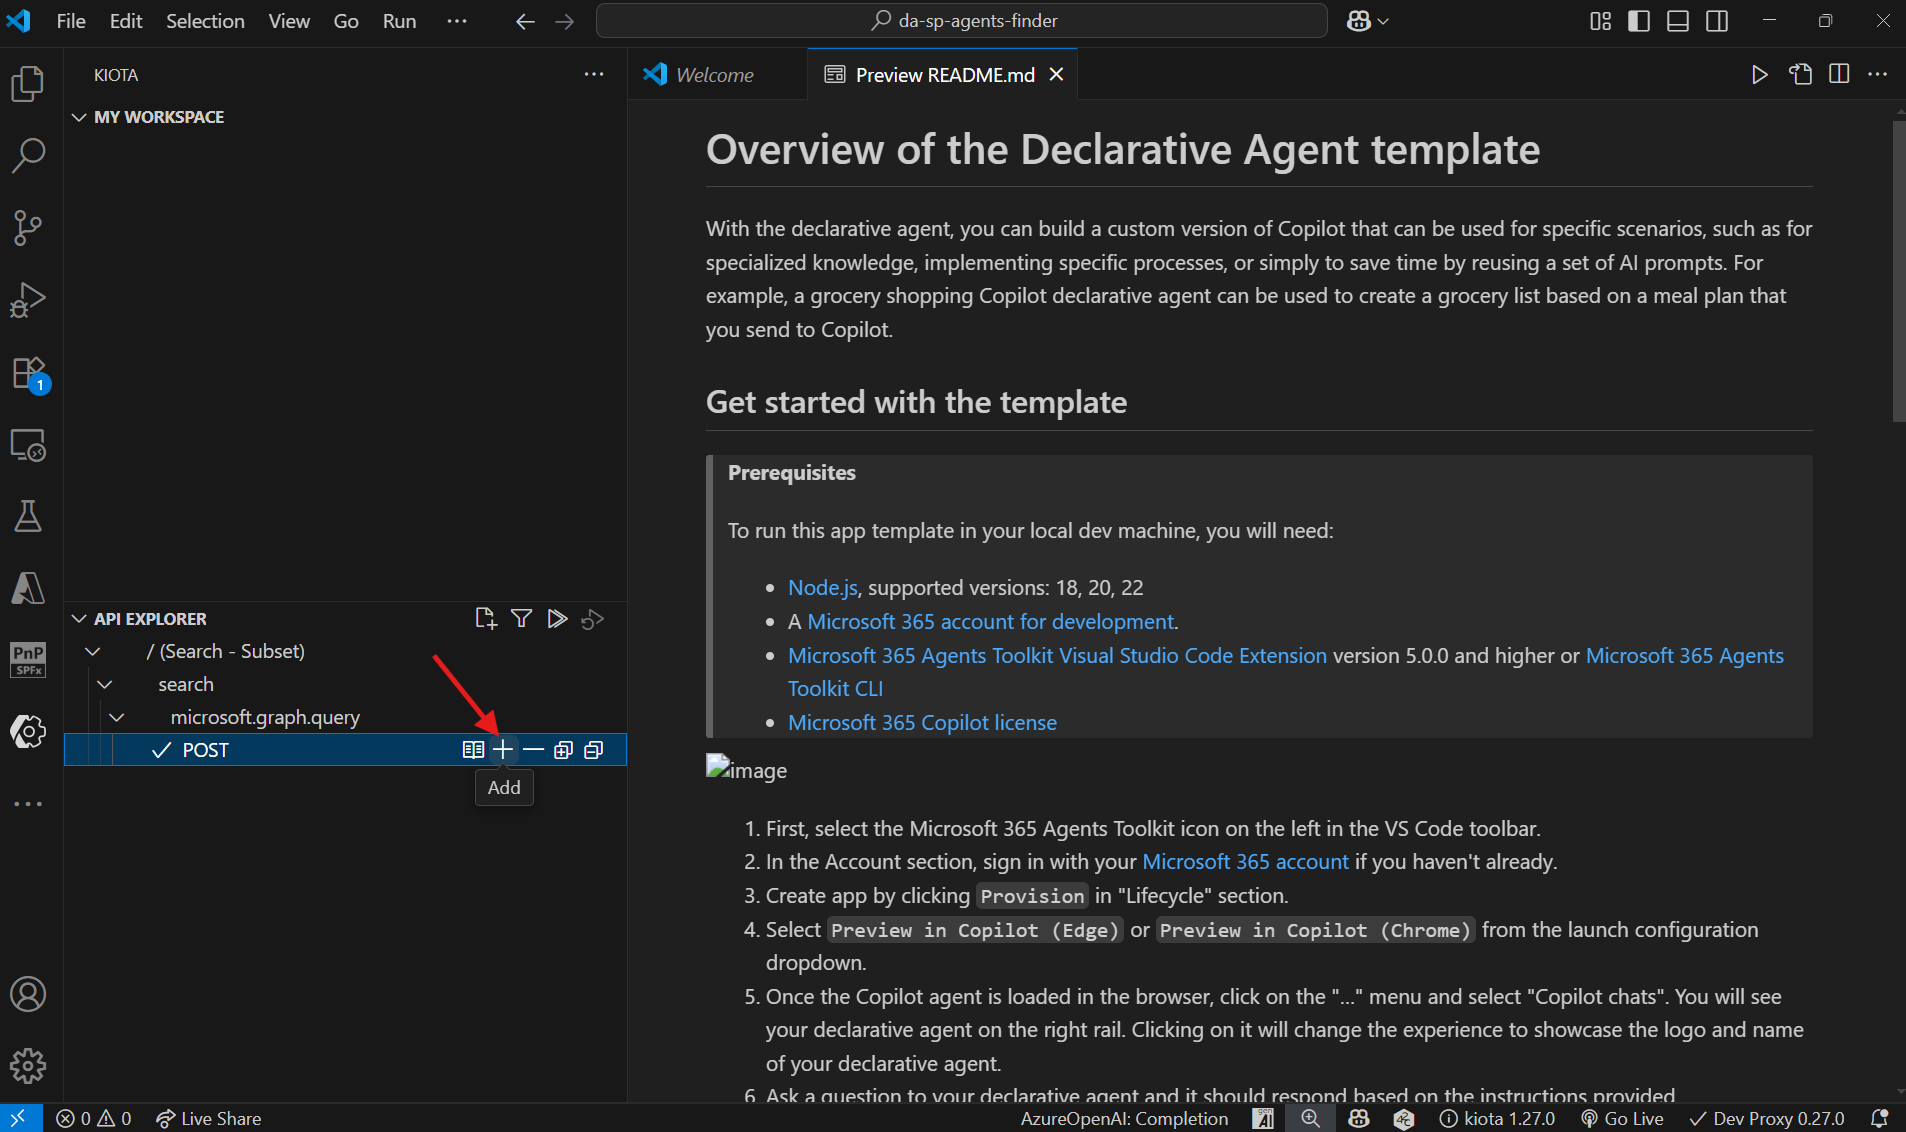This screenshot has width=1906, height=1132.
Task: Open the Microsoft 365 account link in step 2
Action: pyautogui.click(x=1245, y=862)
